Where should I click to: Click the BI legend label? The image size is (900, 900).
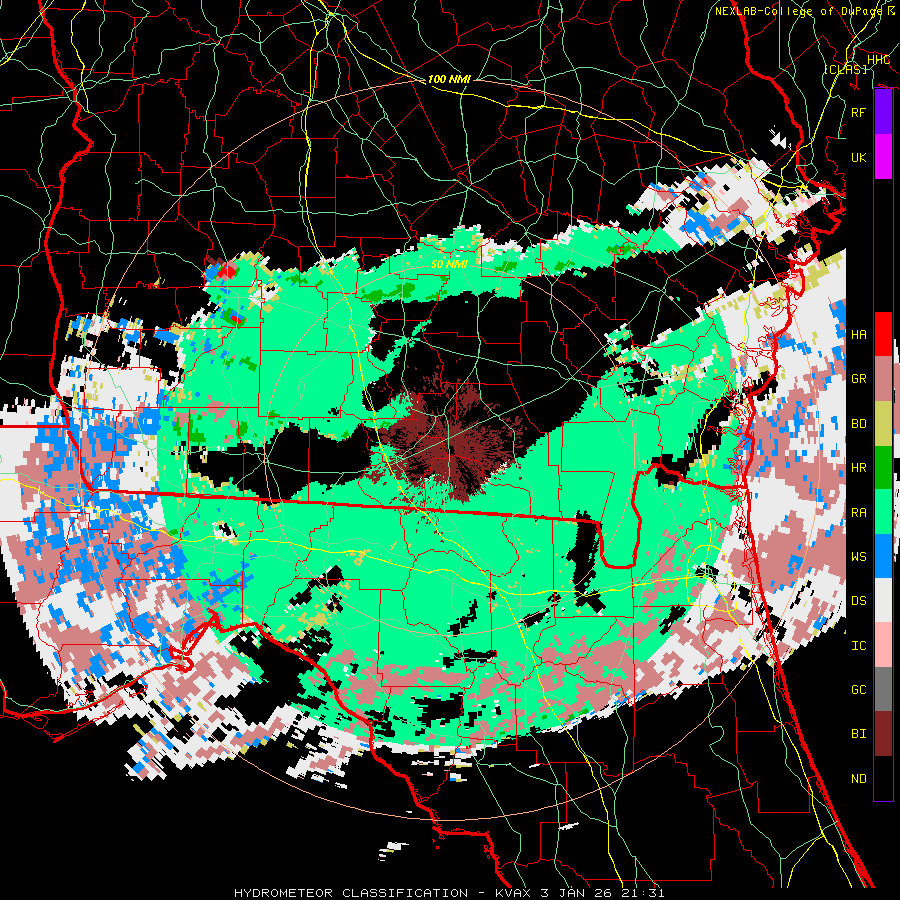[x=859, y=734]
